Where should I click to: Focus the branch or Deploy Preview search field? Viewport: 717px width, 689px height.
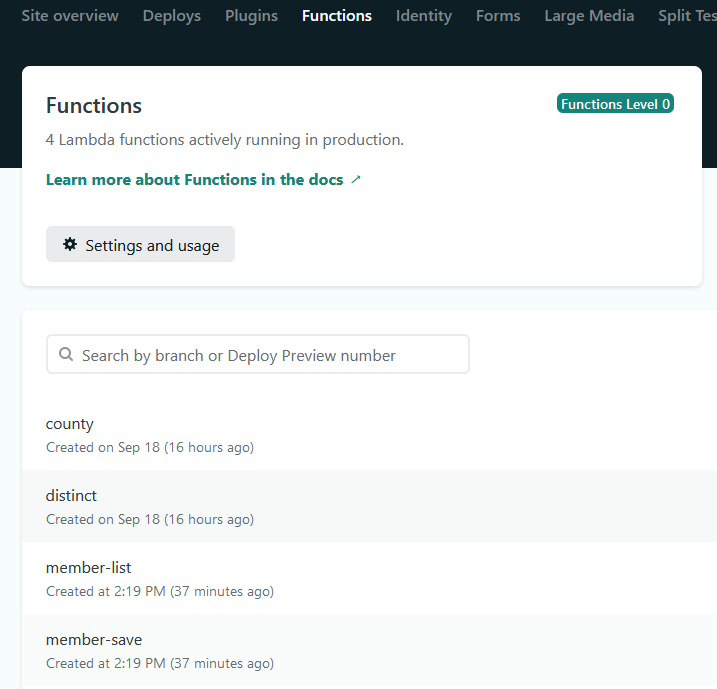270,355
